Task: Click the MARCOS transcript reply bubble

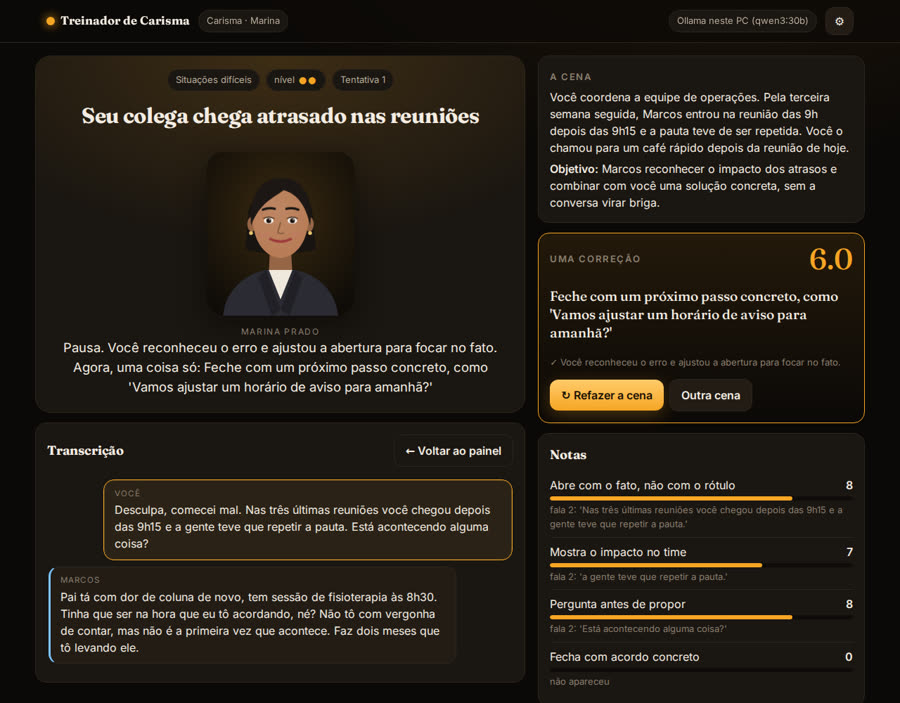Action: pyautogui.click(x=253, y=615)
